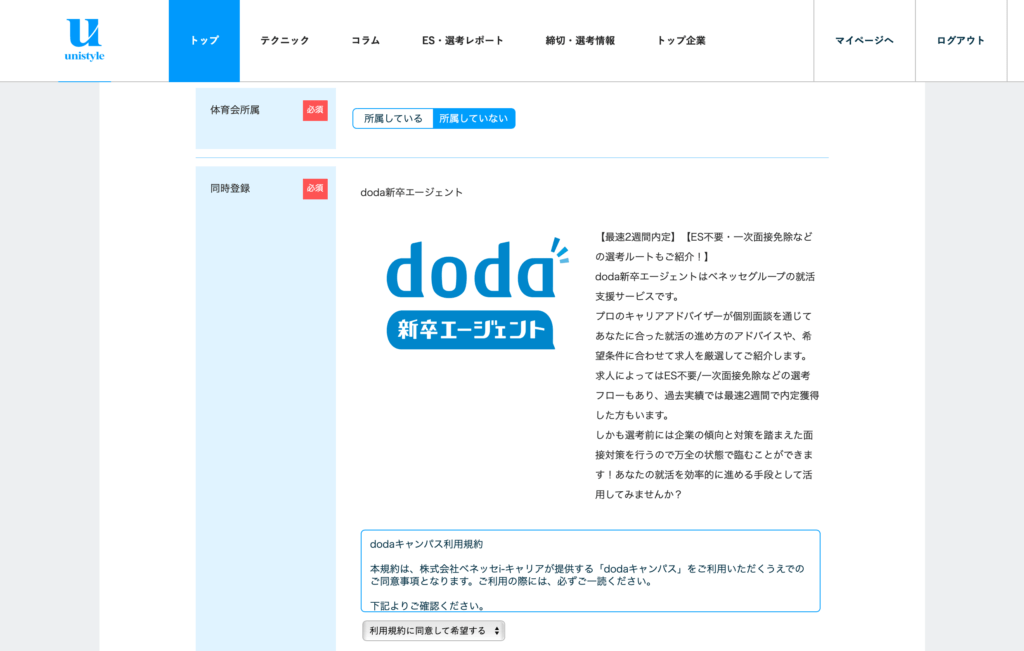Click the 体育会所属 field label
Screen dimensions: 1024x651
(234, 110)
